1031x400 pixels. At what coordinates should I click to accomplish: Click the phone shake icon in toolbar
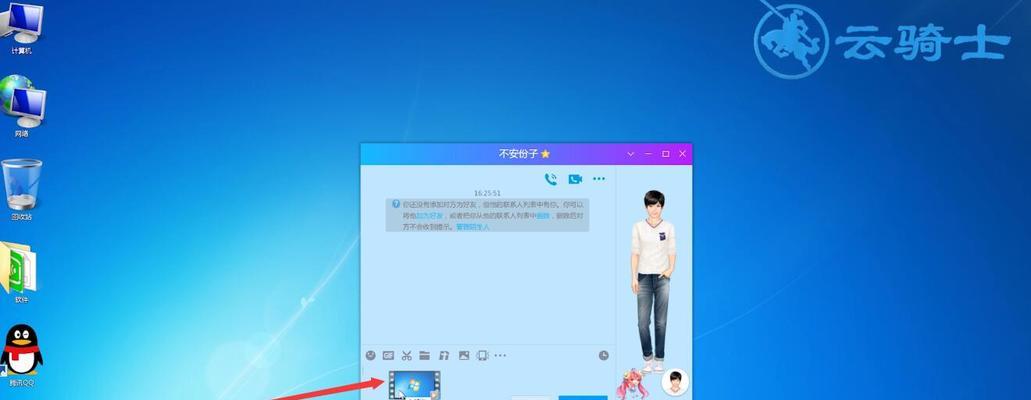click(482, 355)
